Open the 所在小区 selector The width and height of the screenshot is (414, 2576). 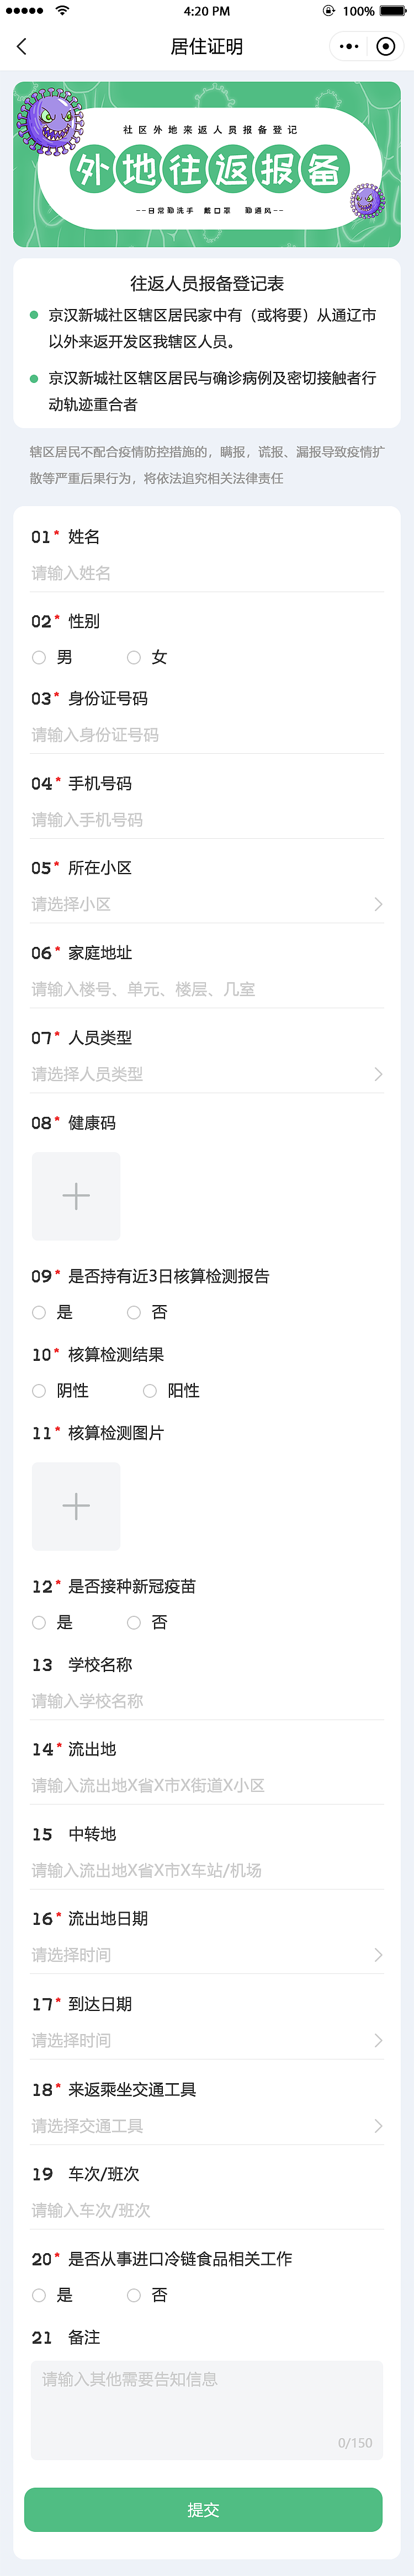(200, 903)
